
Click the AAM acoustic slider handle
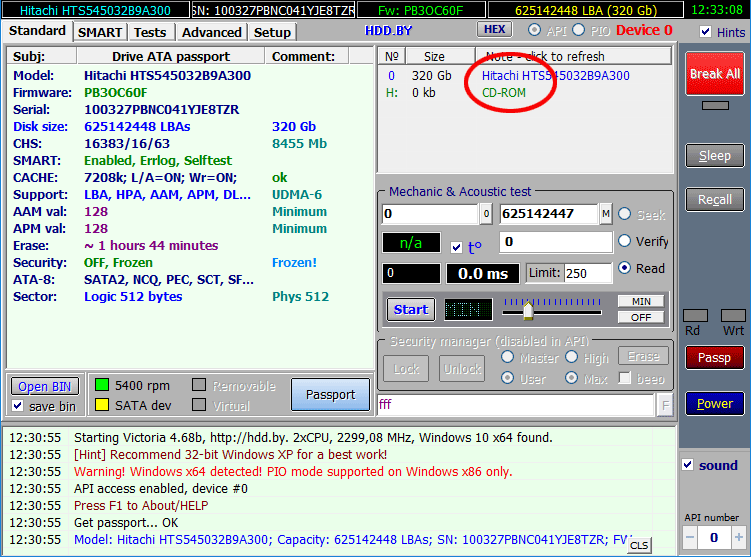(528, 310)
